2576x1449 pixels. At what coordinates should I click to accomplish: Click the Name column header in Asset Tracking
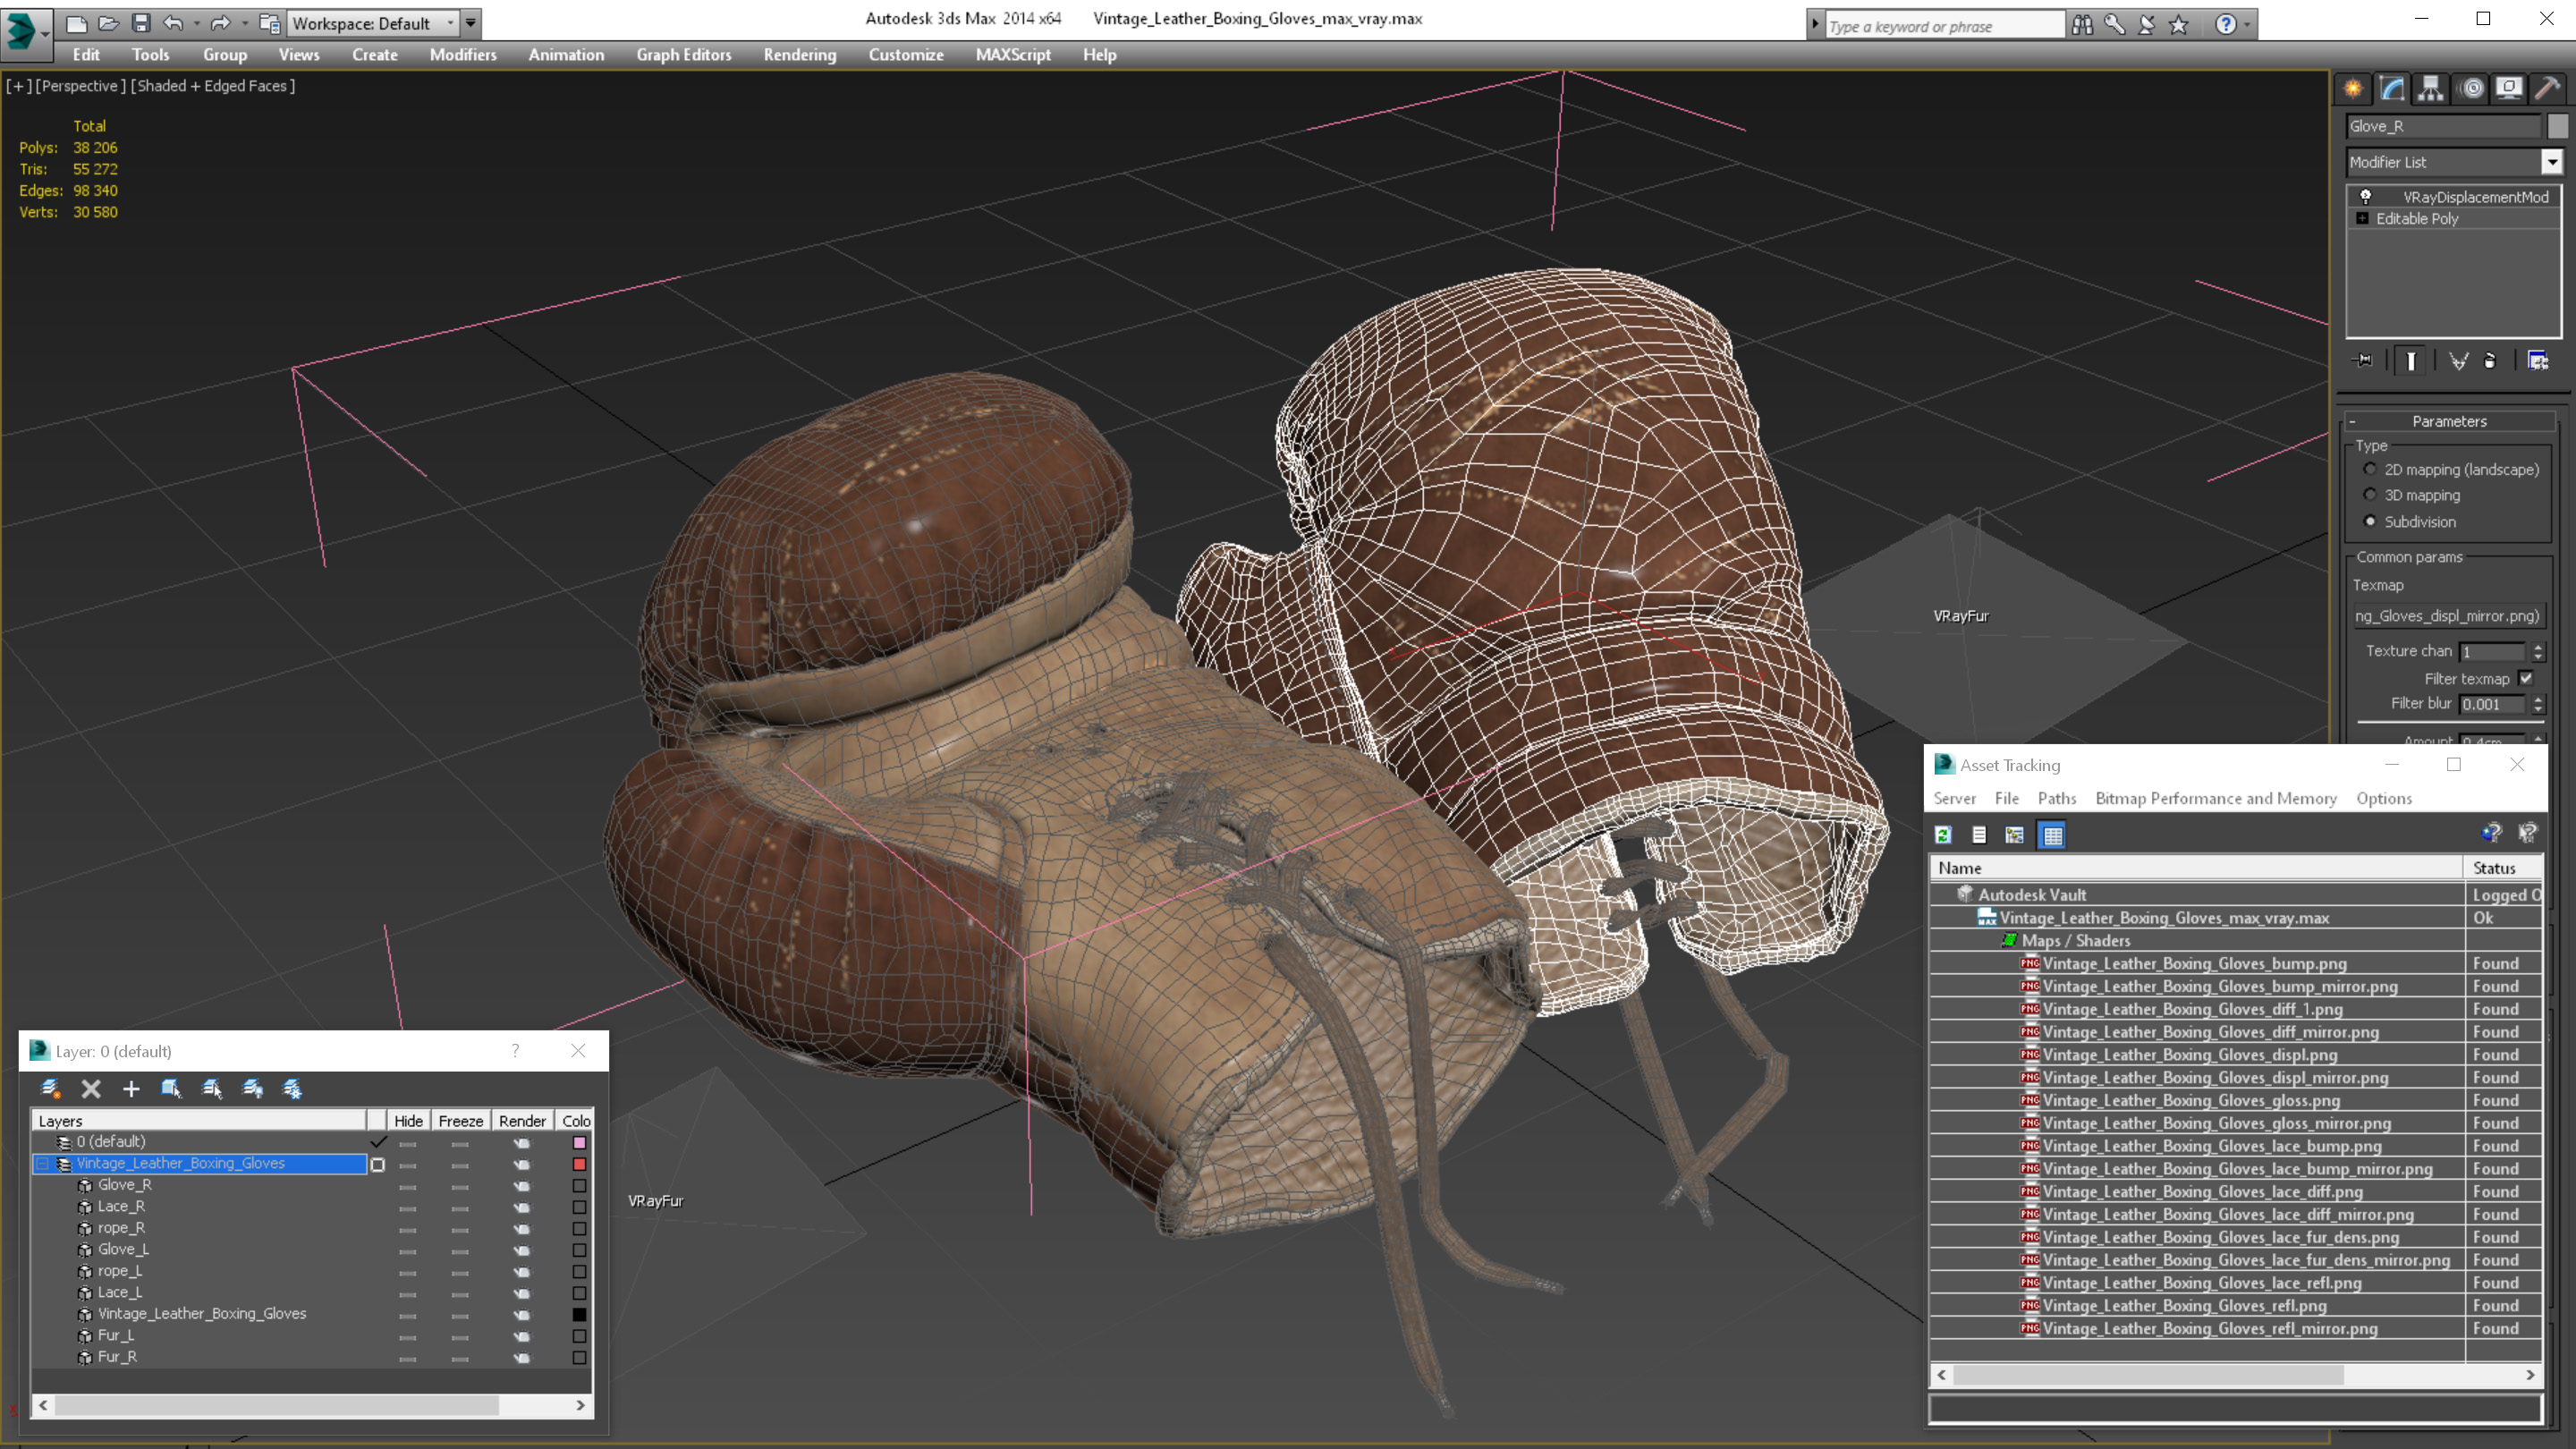2196,868
